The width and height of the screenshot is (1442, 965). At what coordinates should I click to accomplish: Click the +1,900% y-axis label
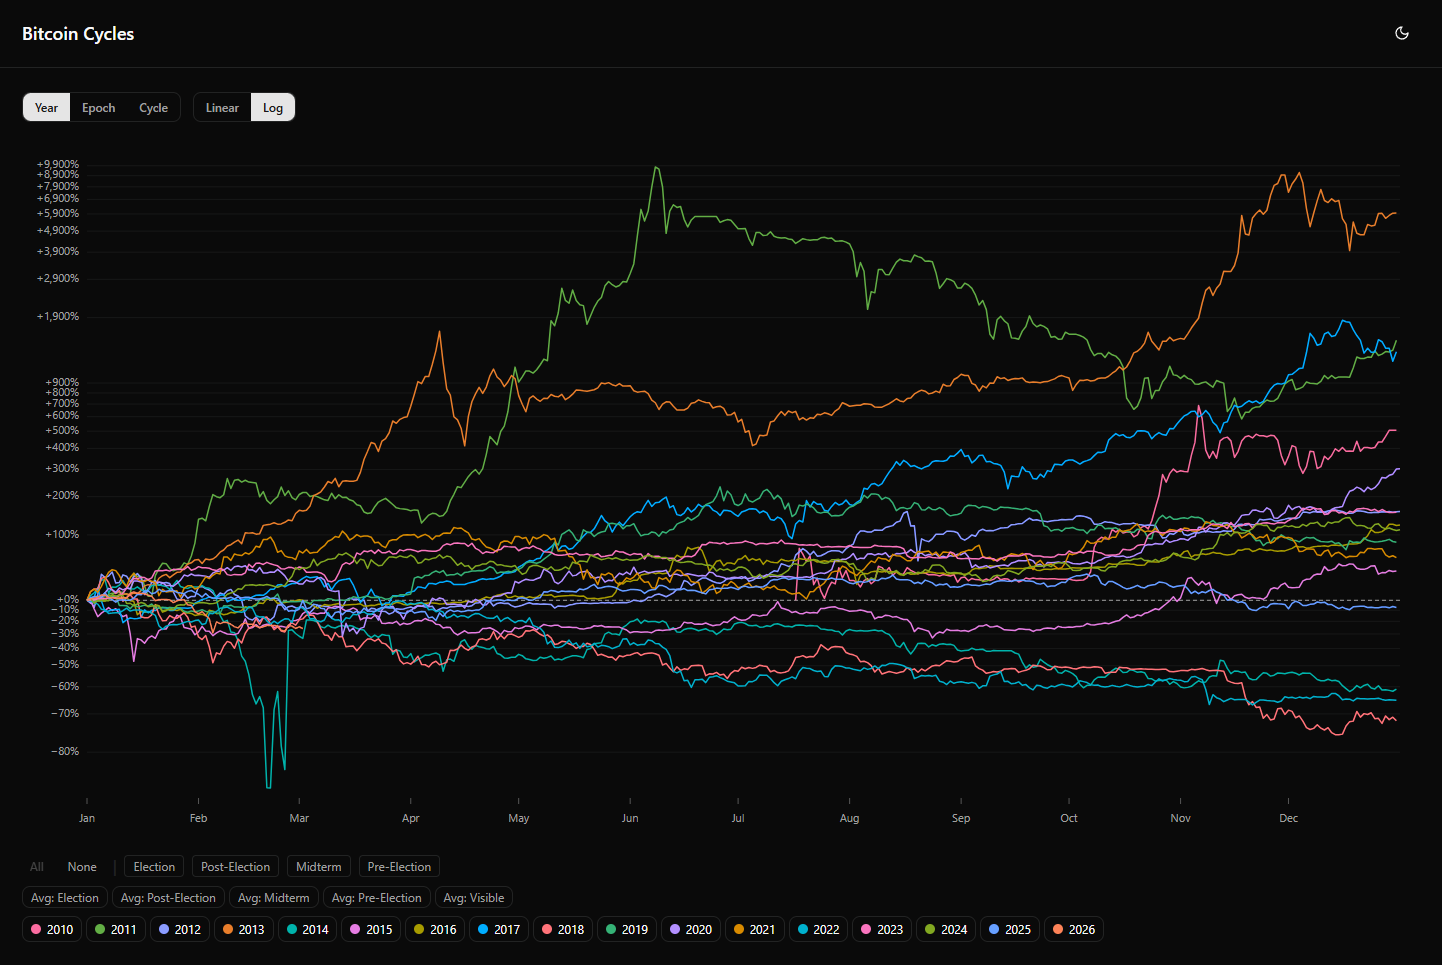(58, 316)
